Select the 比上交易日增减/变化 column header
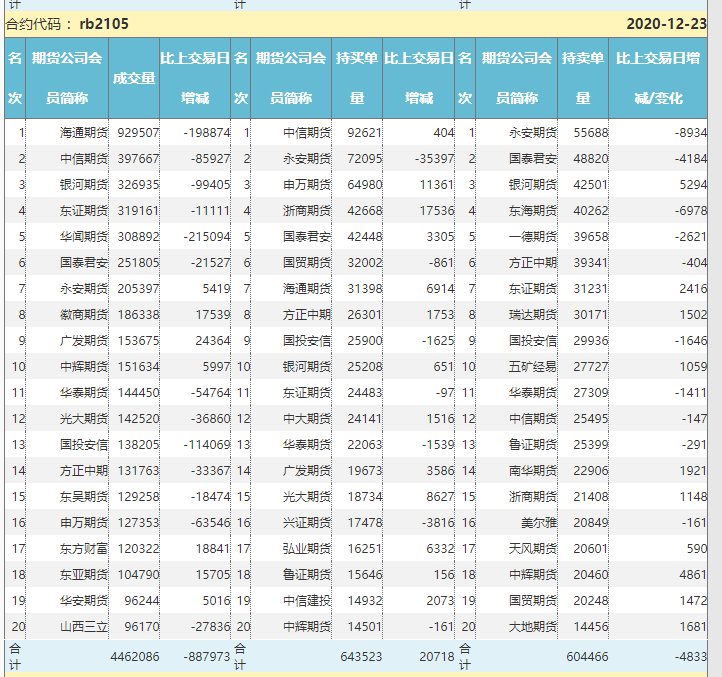The image size is (722, 677). coord(658,78)
